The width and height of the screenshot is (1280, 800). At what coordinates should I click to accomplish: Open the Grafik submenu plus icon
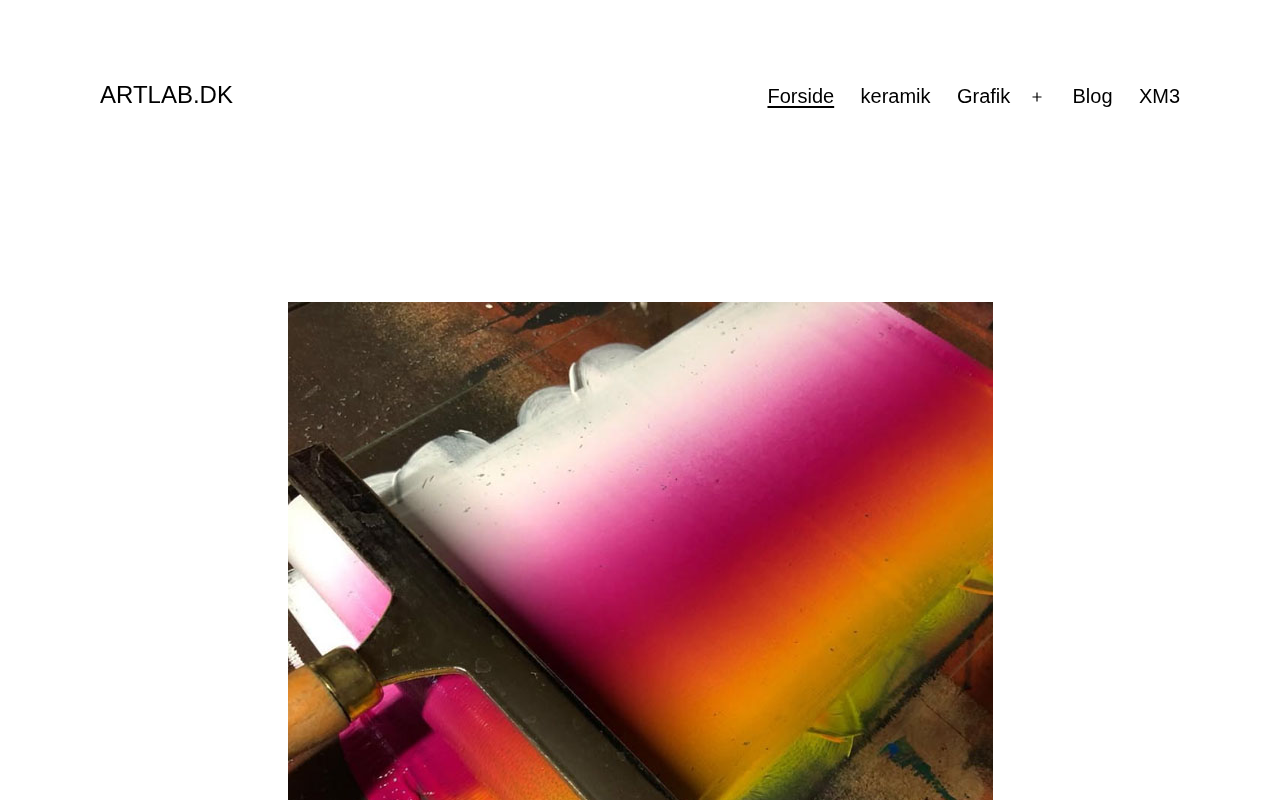click(x=1037, y=97)
